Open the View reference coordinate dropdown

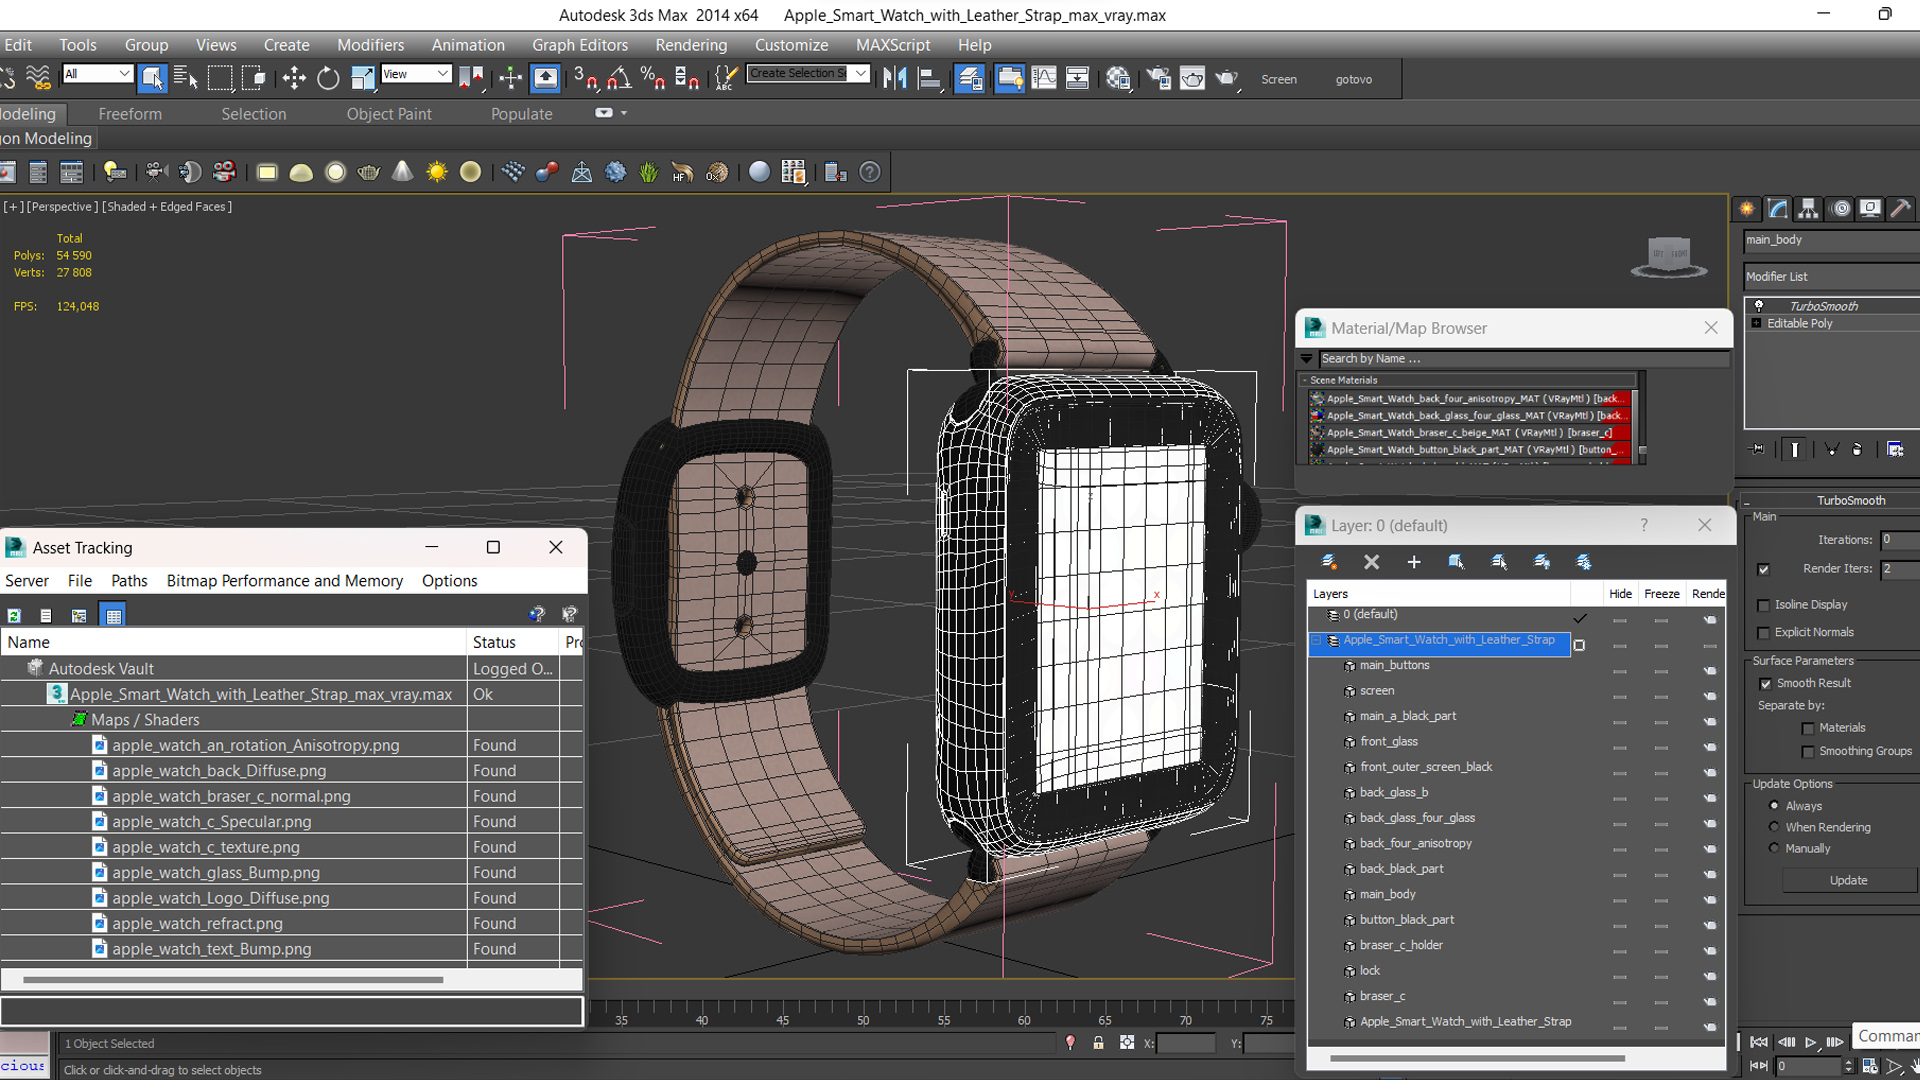(416, 74)
